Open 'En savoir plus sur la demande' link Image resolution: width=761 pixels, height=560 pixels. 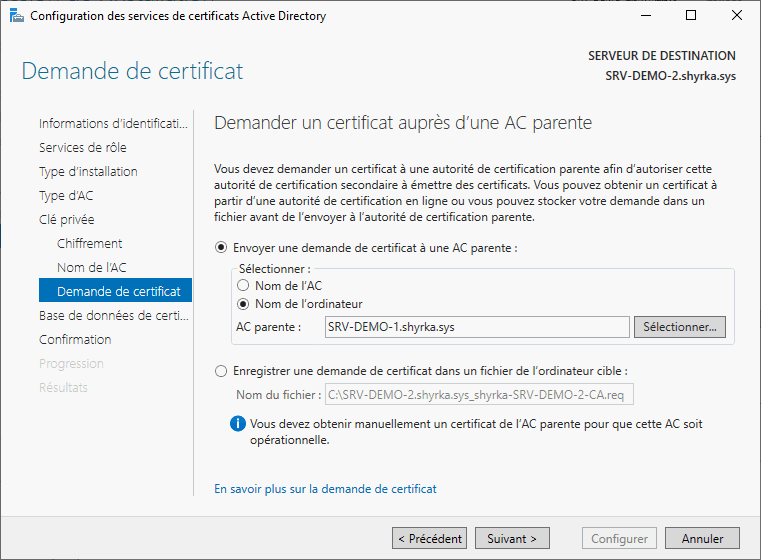[325, 489]
